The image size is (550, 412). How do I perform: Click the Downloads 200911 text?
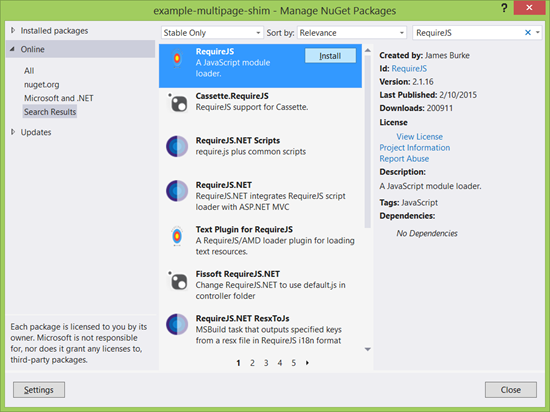point(416,108)
